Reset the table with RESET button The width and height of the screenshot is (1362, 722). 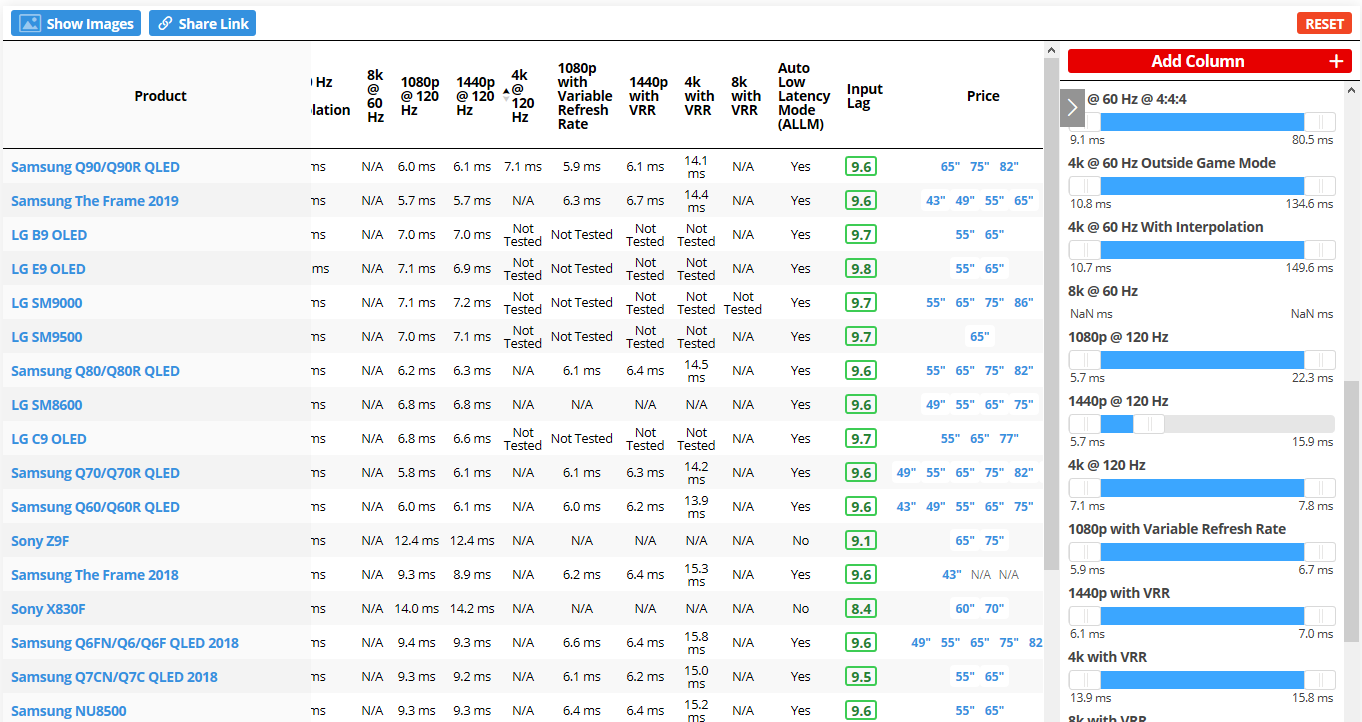pyautogui.click(x=1324, y=24)
